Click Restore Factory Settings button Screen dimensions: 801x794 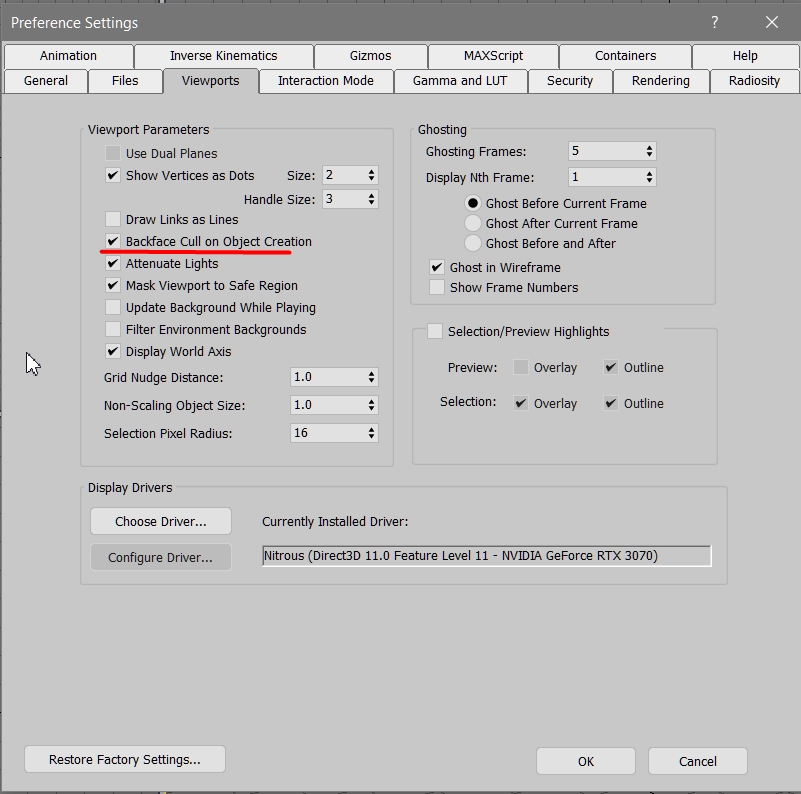pyautogui.click(x=125, y=759)
